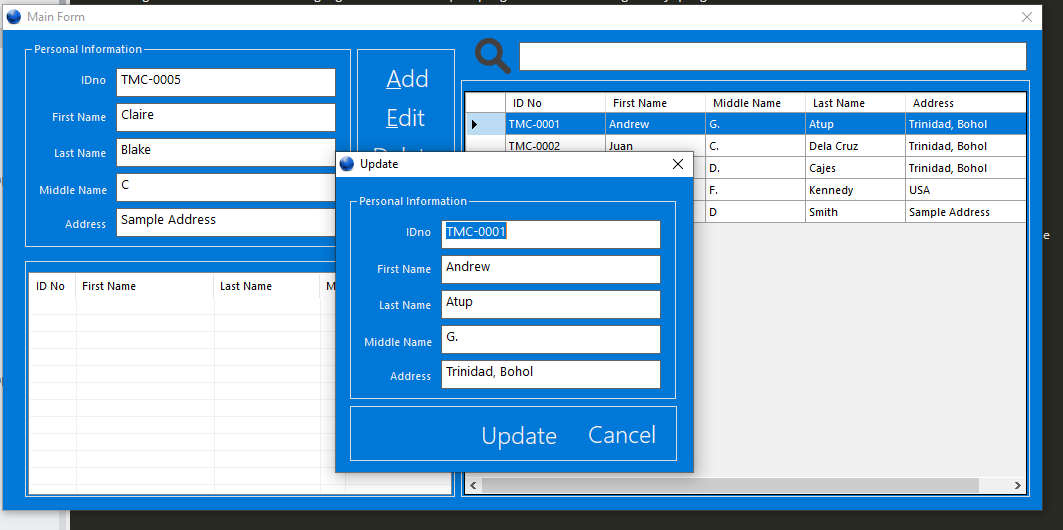Click Sample Address cell in the grid
Screen dimensions: 1063x530
965,212
